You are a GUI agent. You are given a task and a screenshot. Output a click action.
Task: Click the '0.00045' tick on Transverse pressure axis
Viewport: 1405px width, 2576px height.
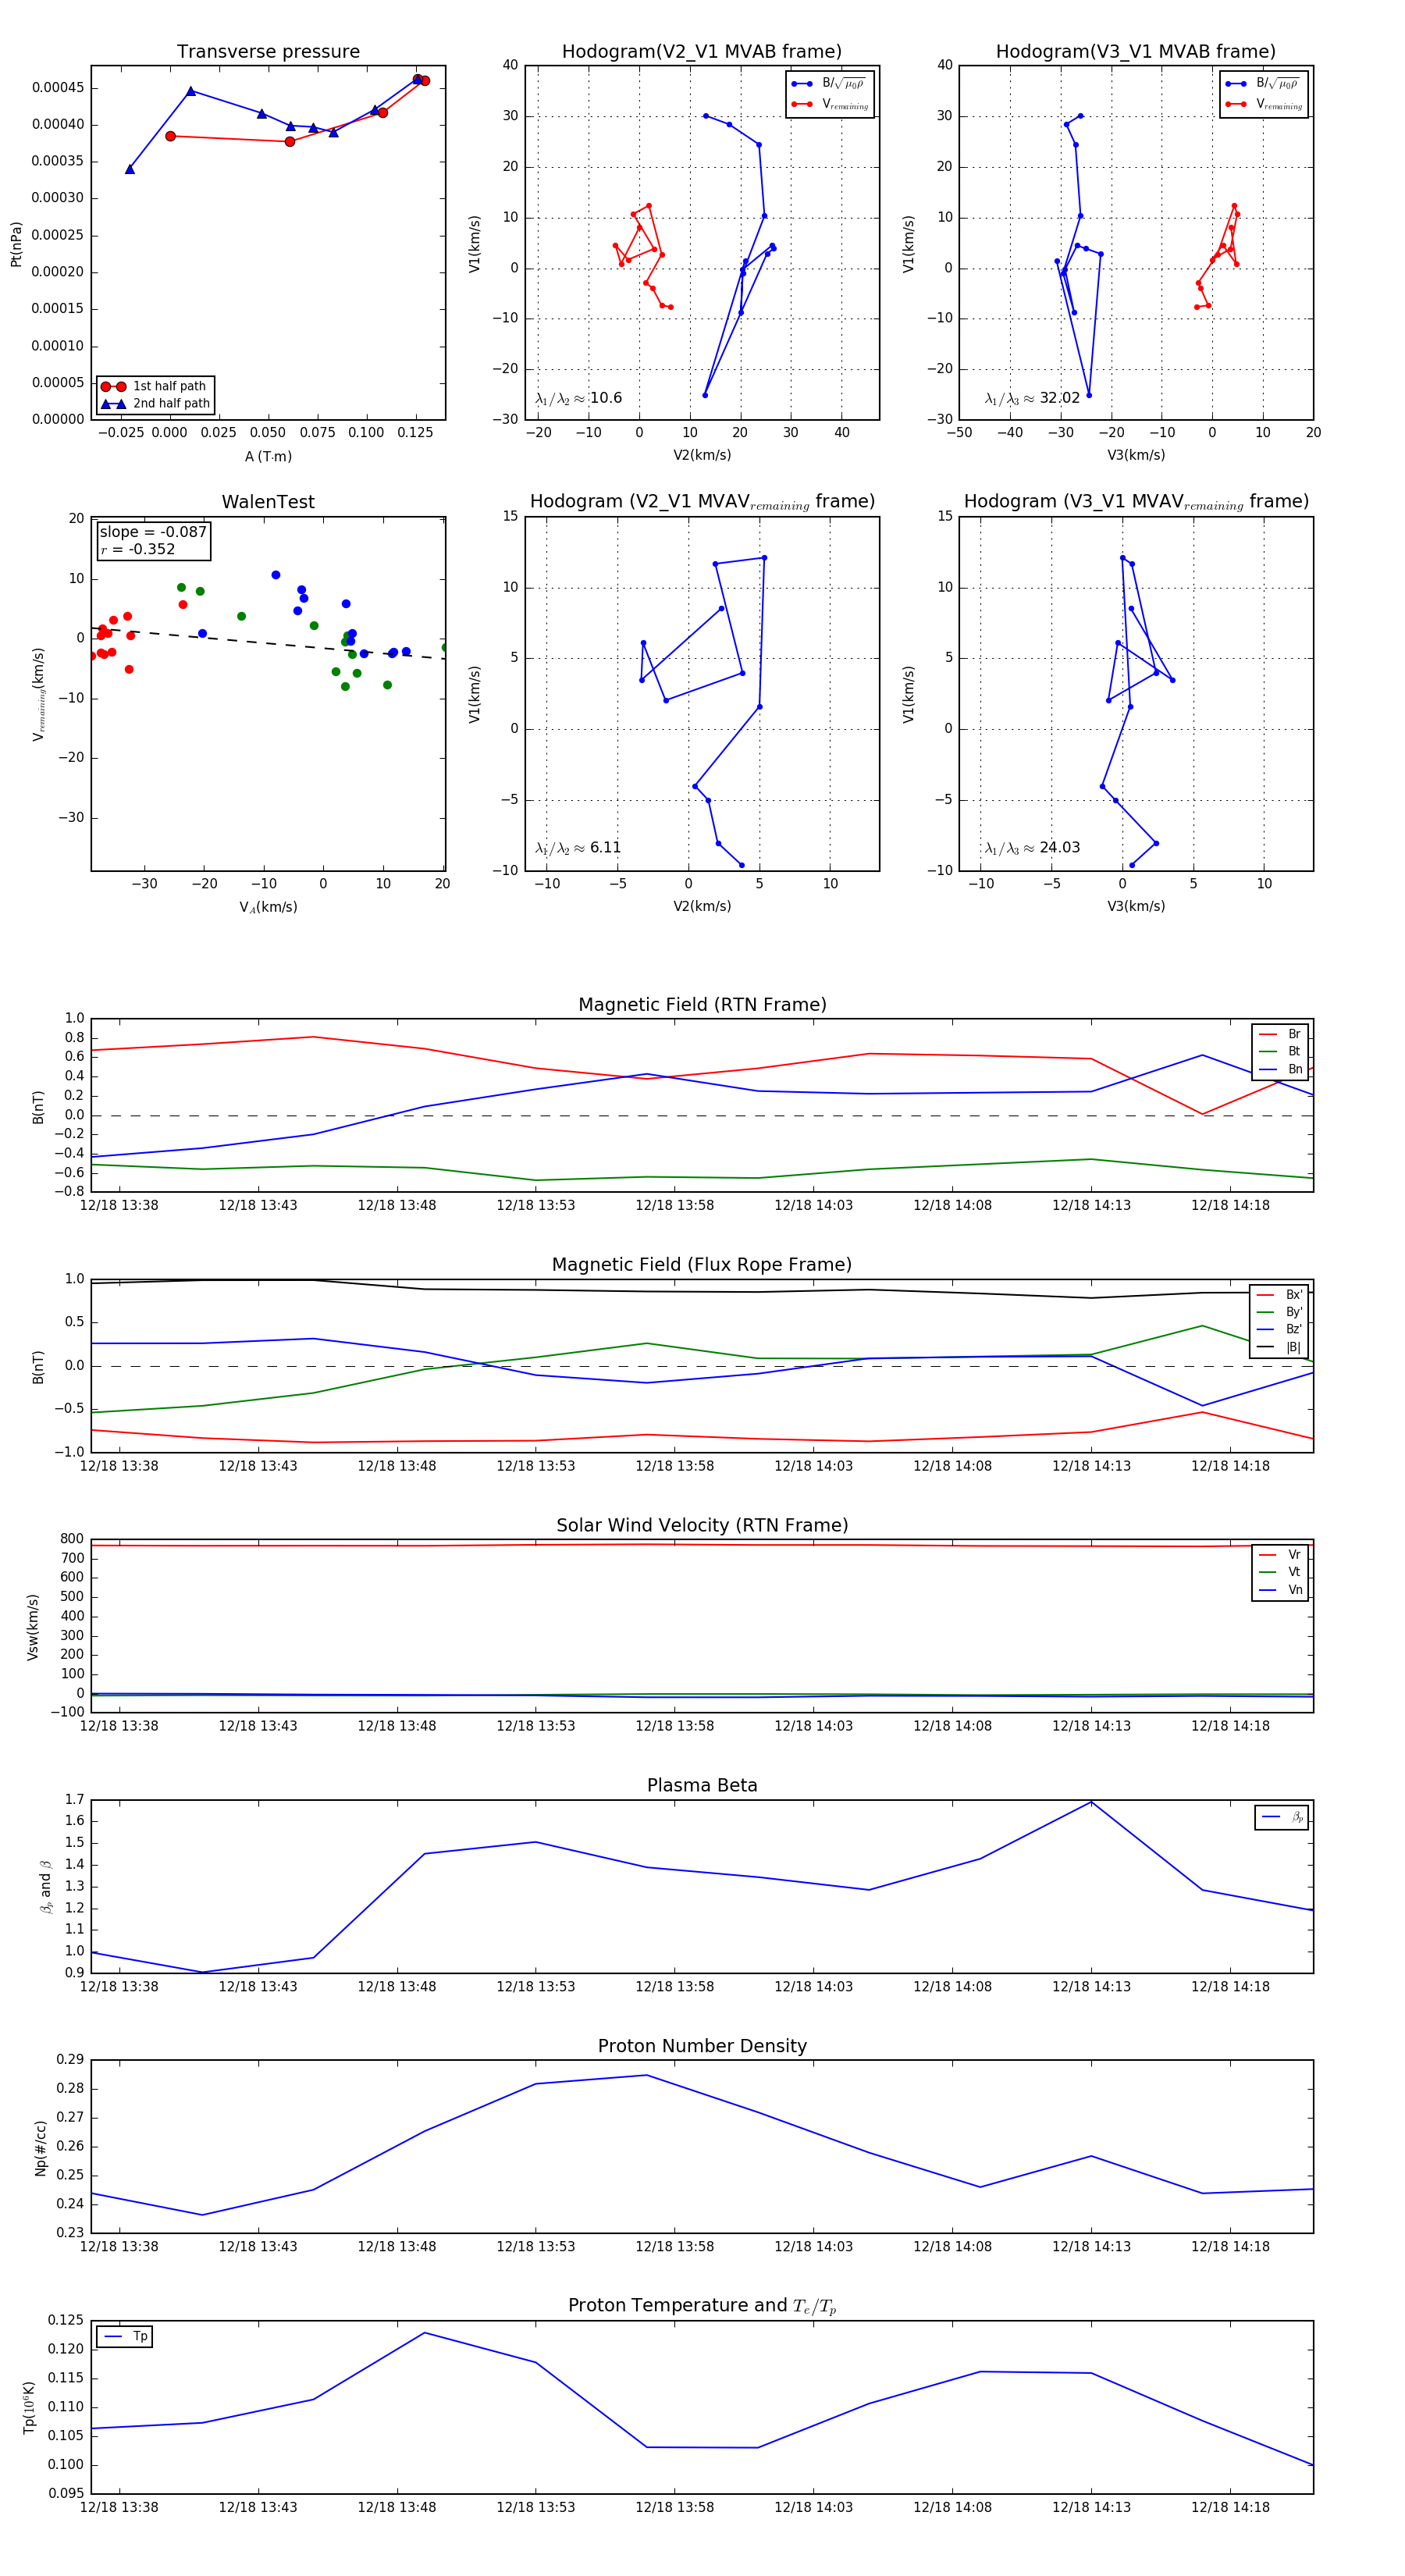[x=58, y=87]
